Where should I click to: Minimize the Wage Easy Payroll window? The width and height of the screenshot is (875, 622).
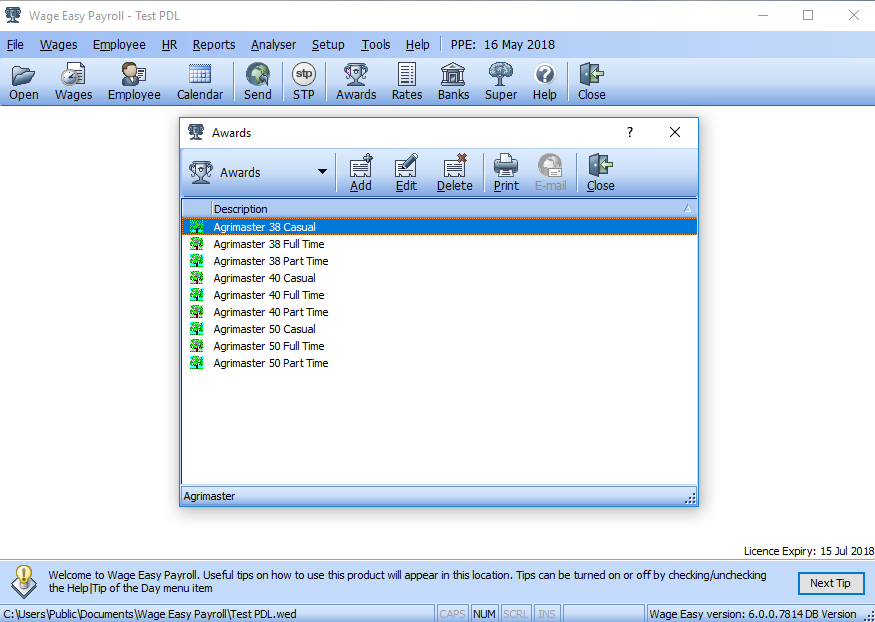point(763,16)
